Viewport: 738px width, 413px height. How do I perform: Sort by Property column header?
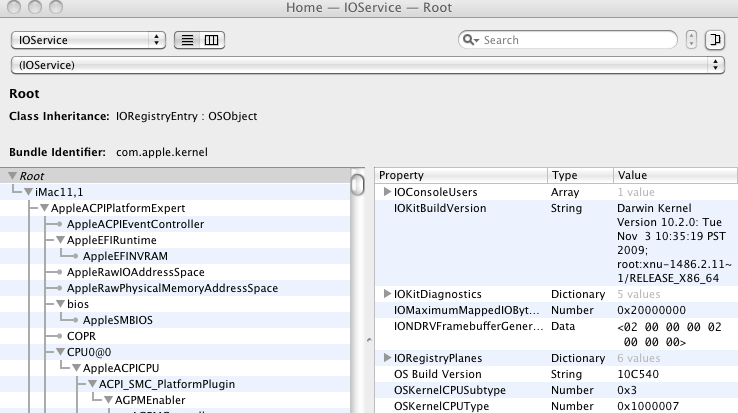(461, 175)
